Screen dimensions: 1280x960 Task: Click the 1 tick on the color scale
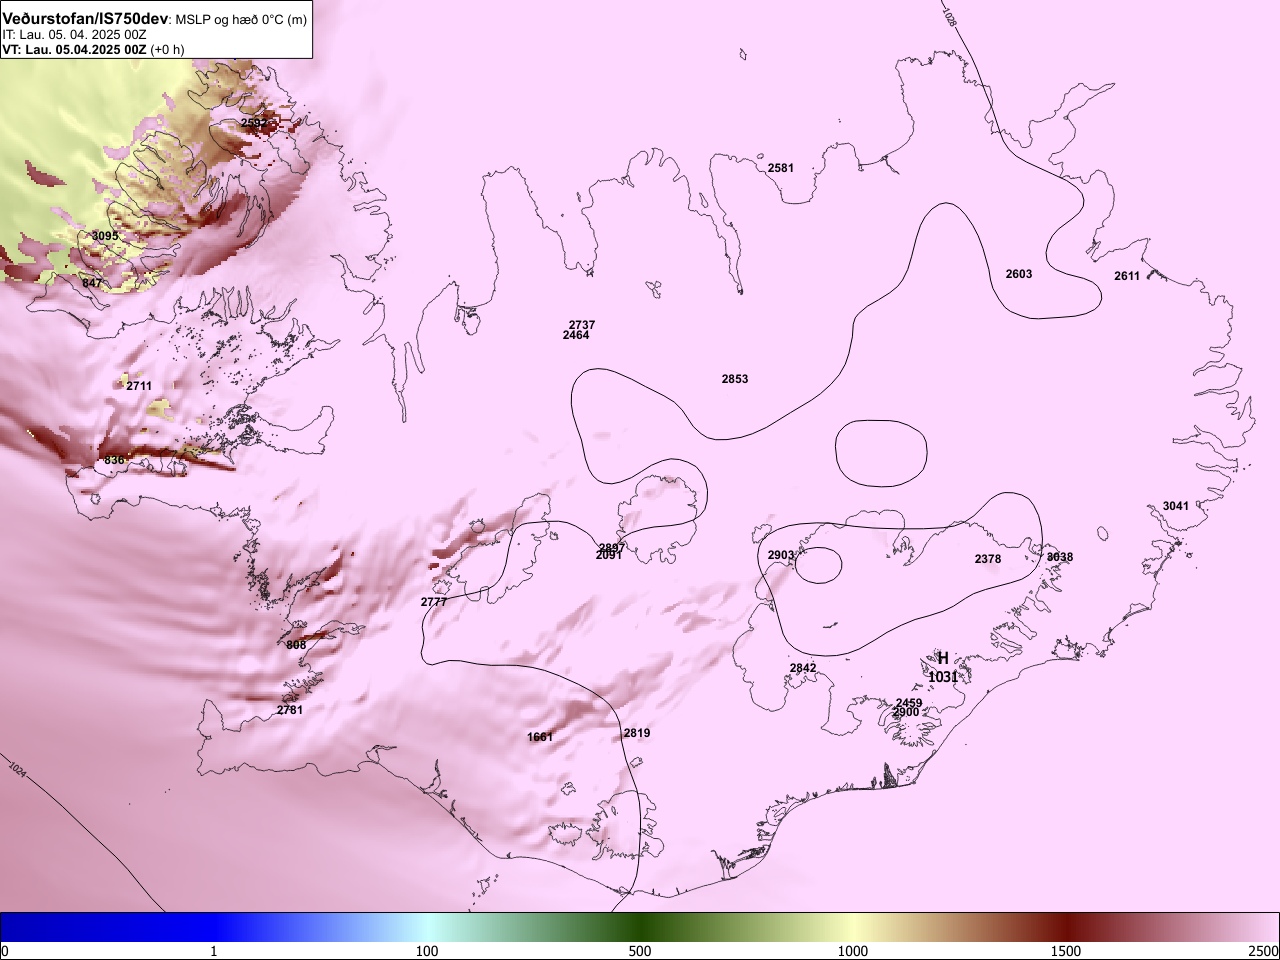coord(214,950)
